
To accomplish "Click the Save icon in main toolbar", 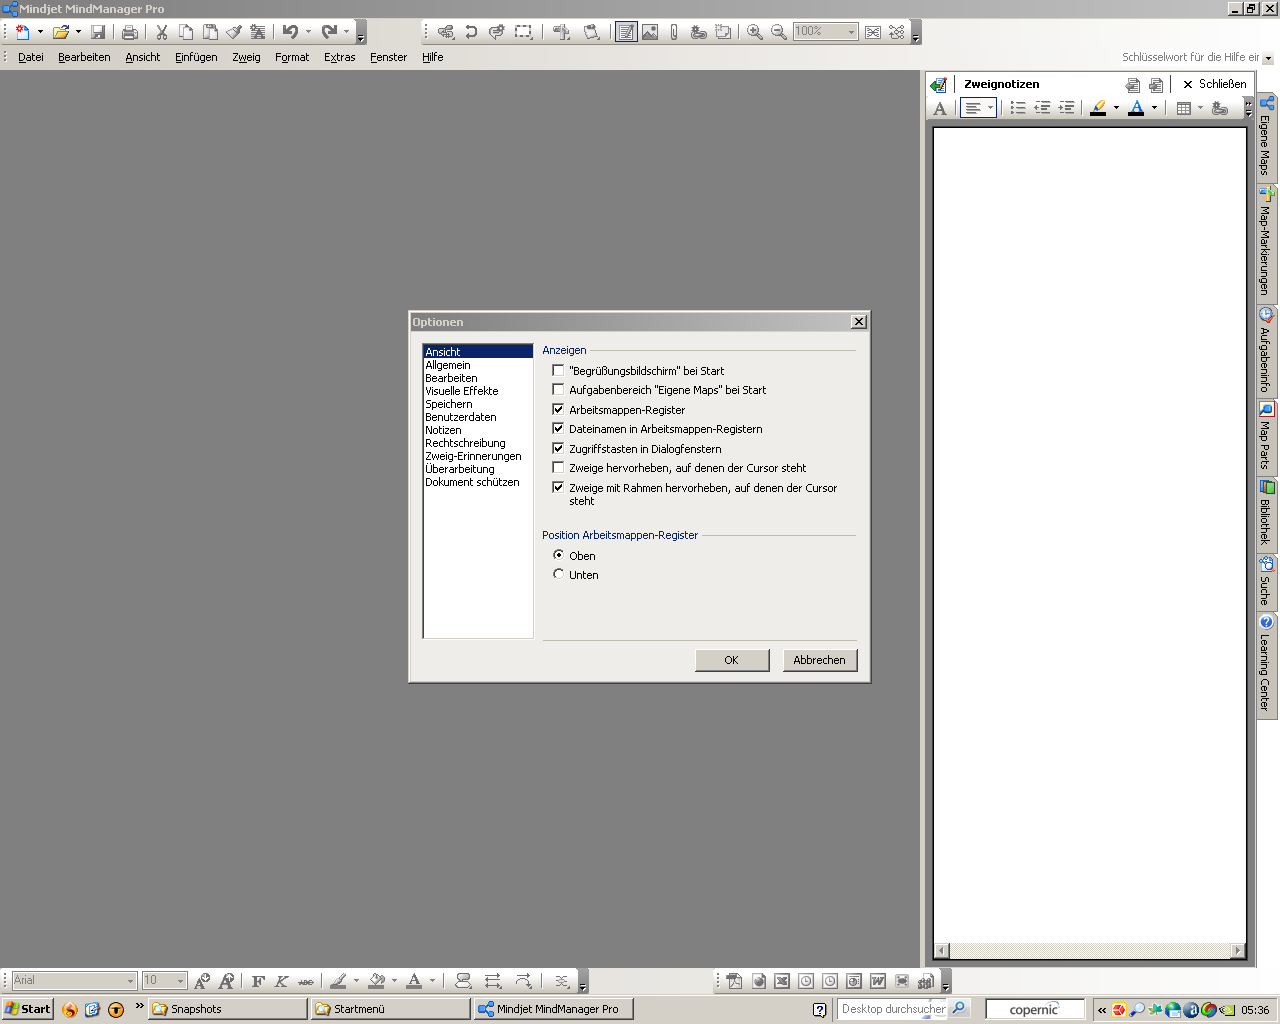I will (x=98, y=32).
